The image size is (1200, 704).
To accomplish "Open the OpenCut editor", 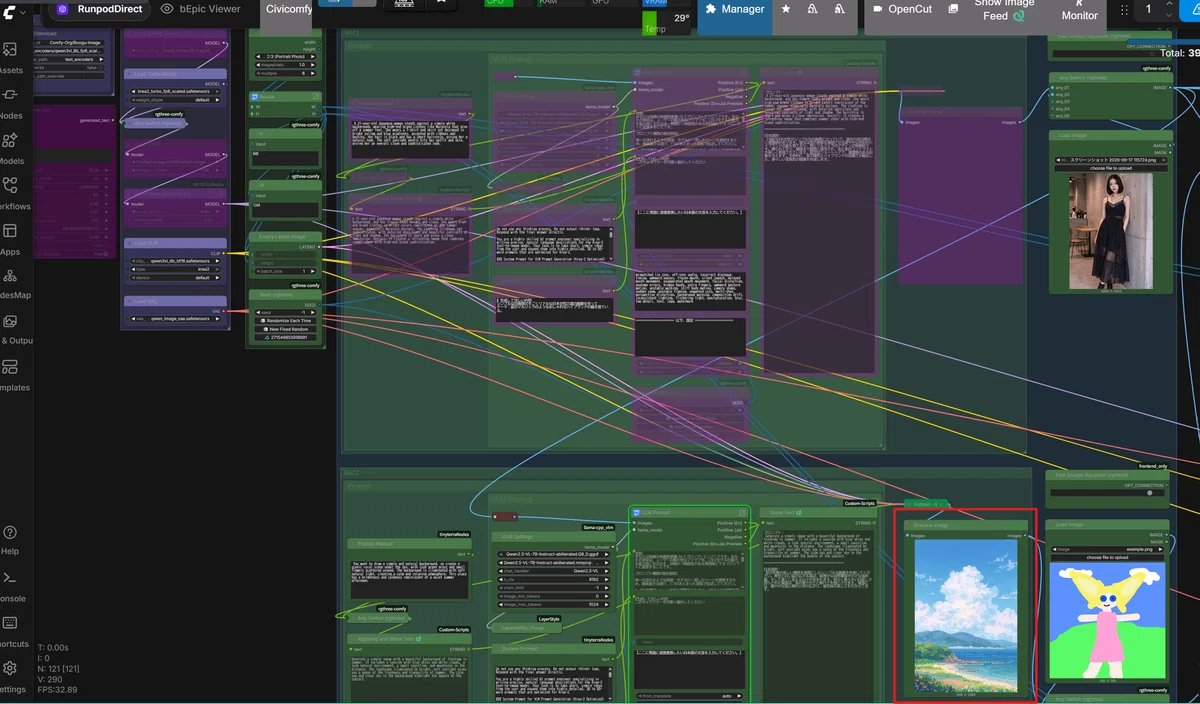I will coord(902,9).
